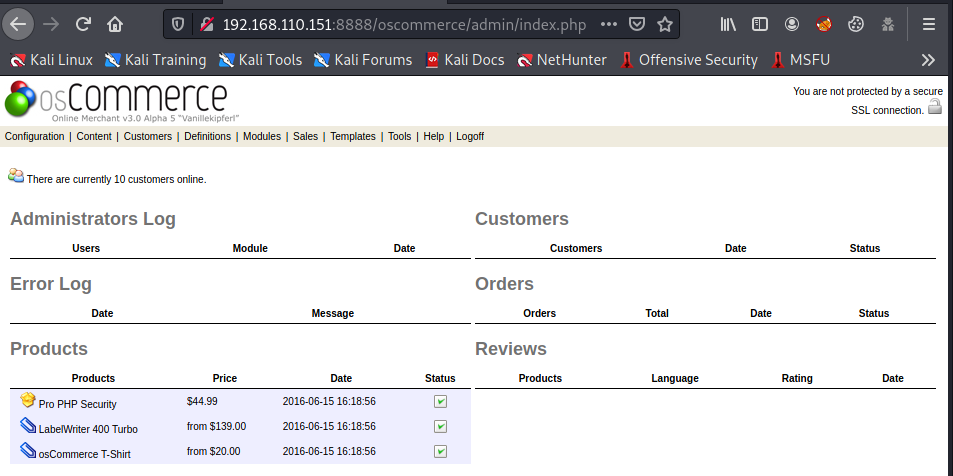Screen dimensions: 953x476
Task: Click the URL address bar
Action: coord(400,24)
